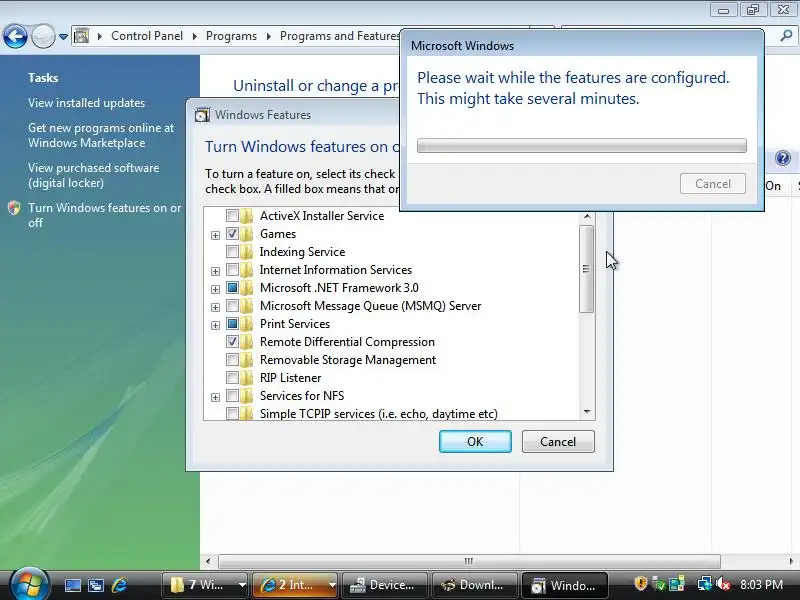Click the RIP Listener folder icon
This screenshot has height=600, width=800.
pos(247,378)
